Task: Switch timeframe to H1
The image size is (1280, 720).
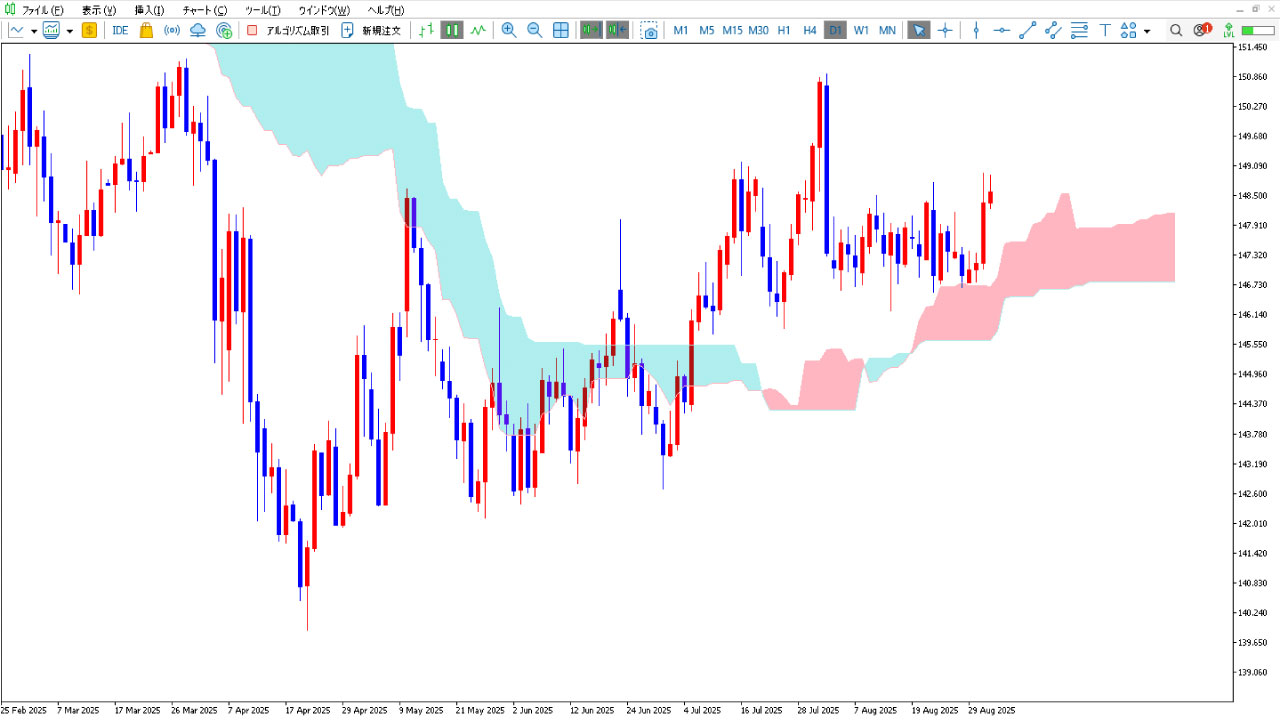Action: (783, 30)
